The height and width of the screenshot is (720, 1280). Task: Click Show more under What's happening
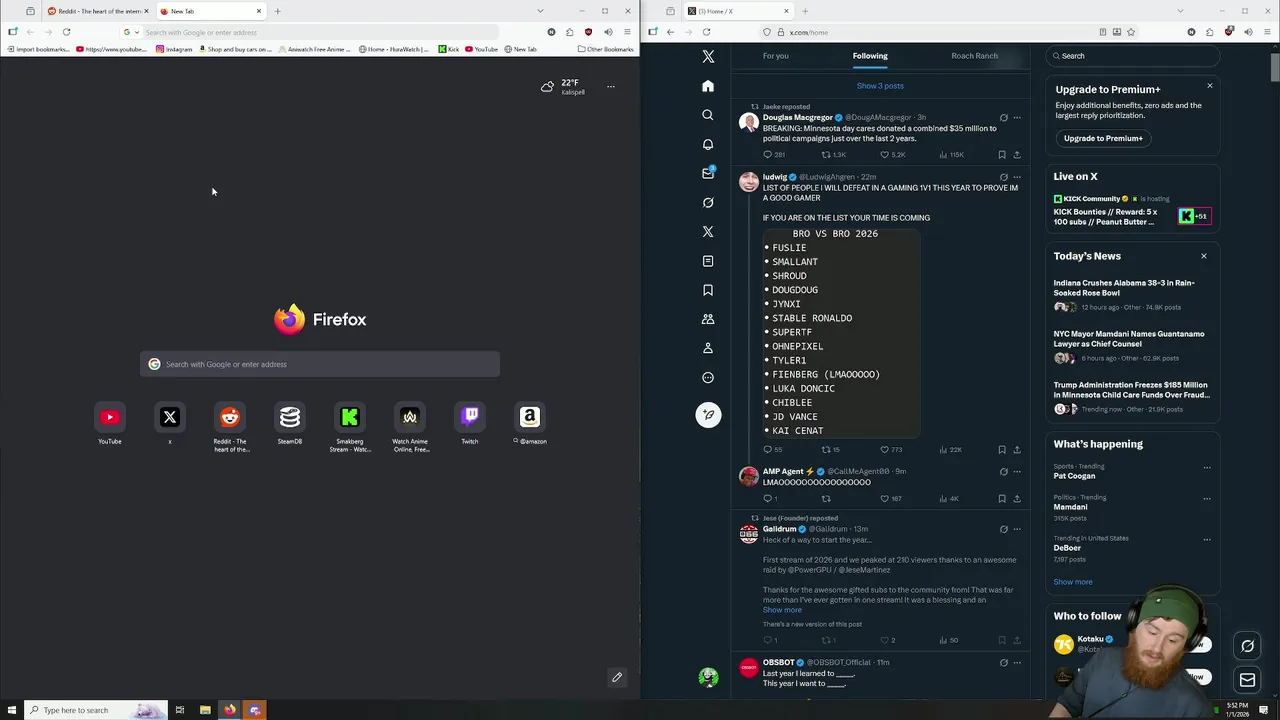click(x=1073, y=582)
